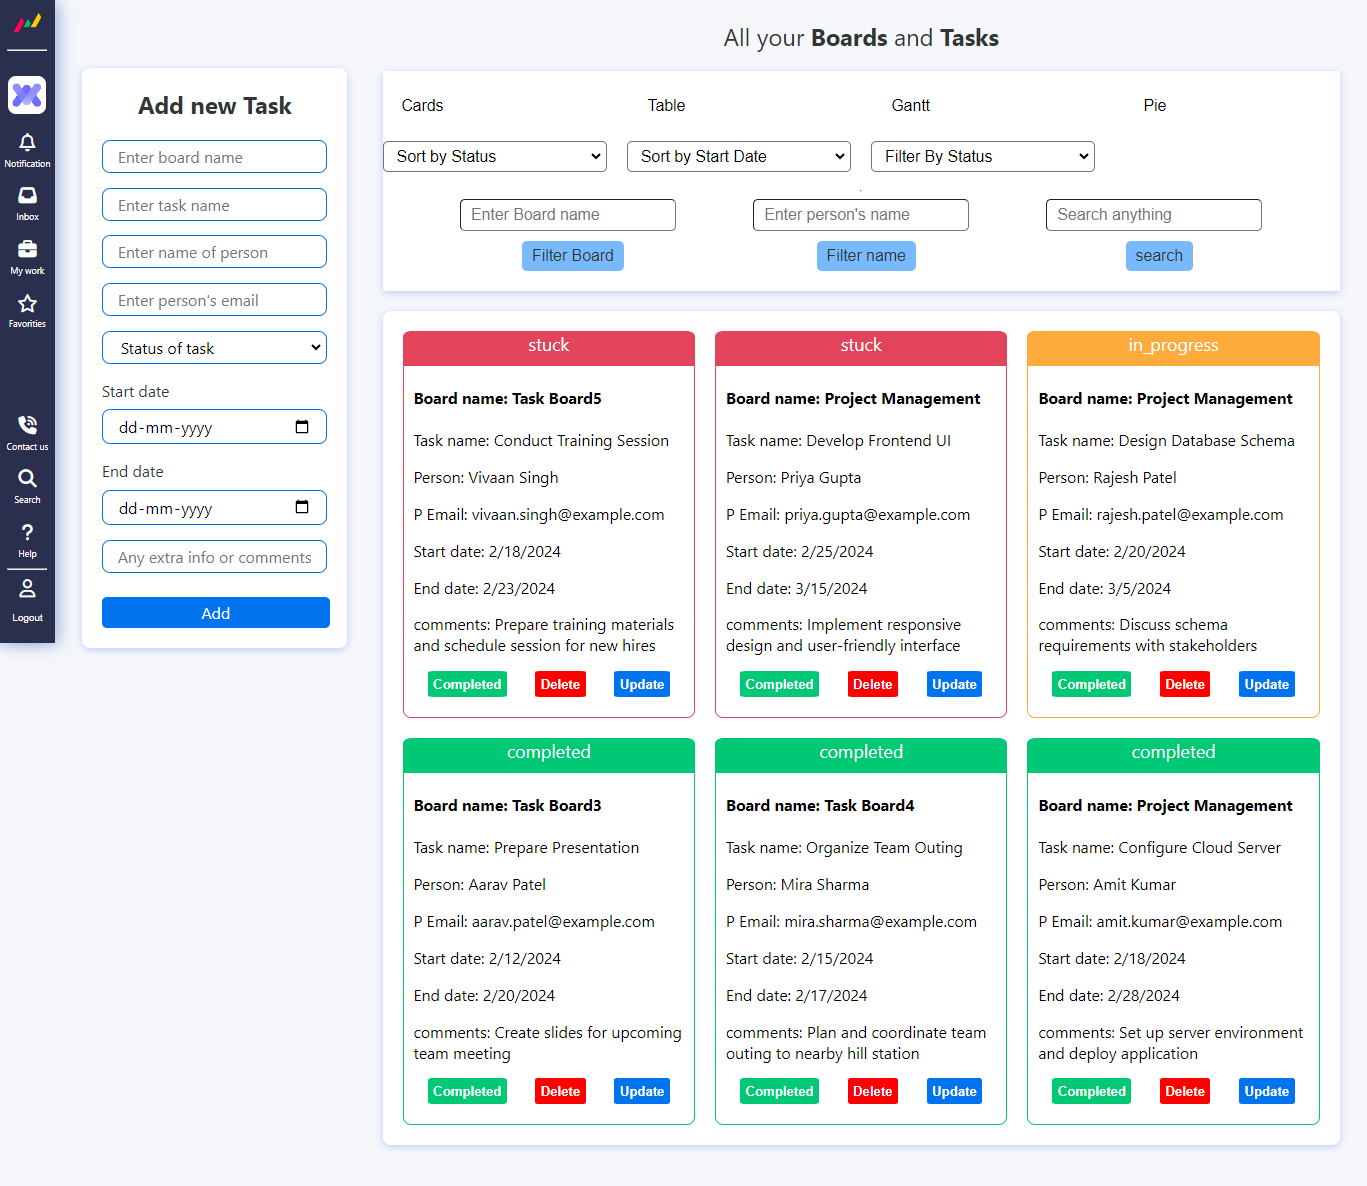The image size is (1367, 1186).
Task: Click the 'Add new Task' heading
Action: [215, 106]
